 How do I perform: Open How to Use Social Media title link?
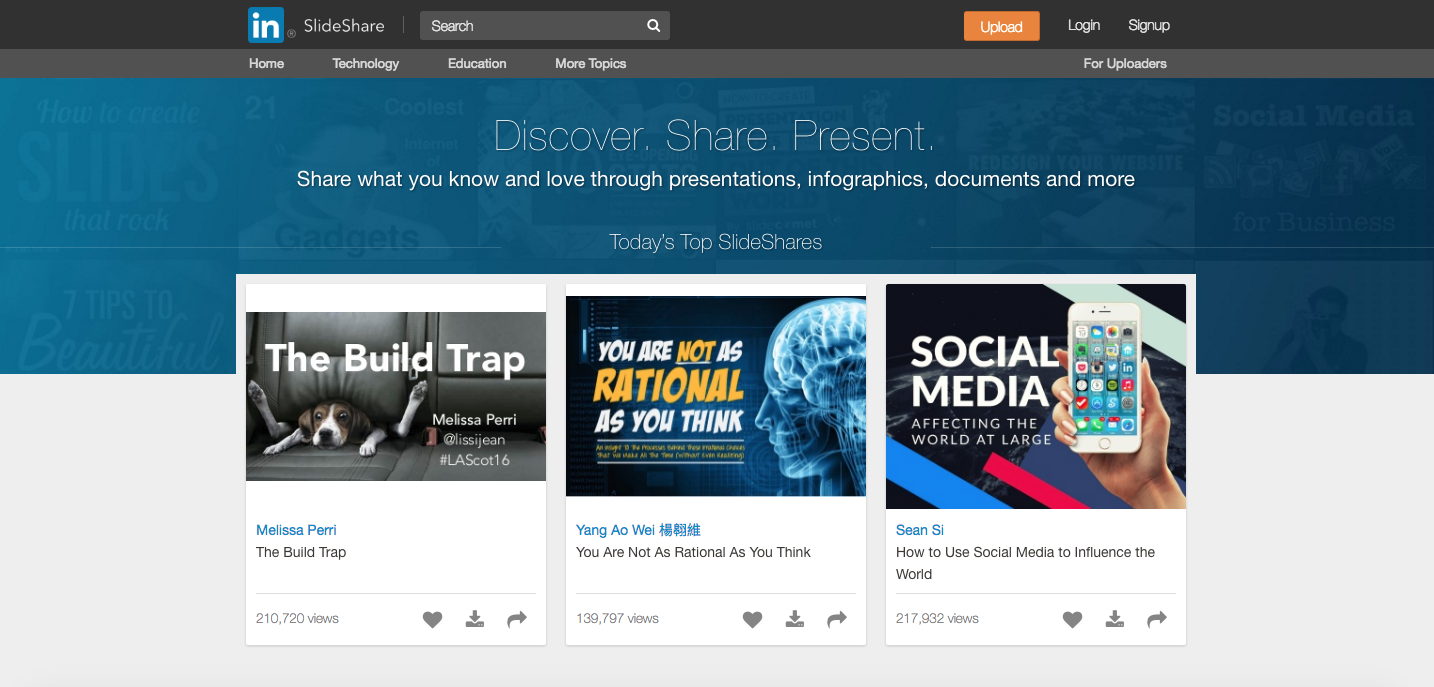tap(1025, 563)
